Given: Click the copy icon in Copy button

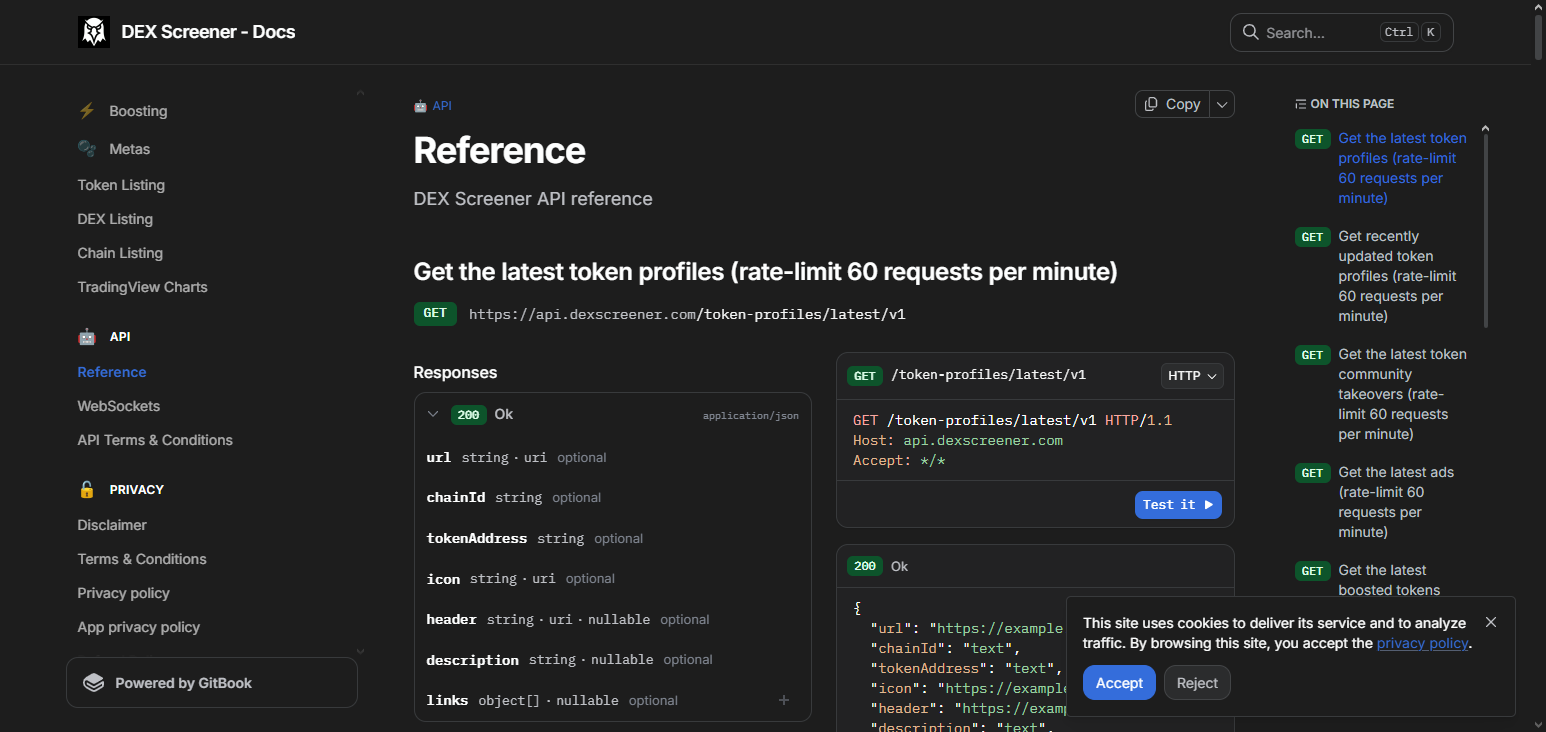Looking at the screenshot, I should click(1151, 104).
